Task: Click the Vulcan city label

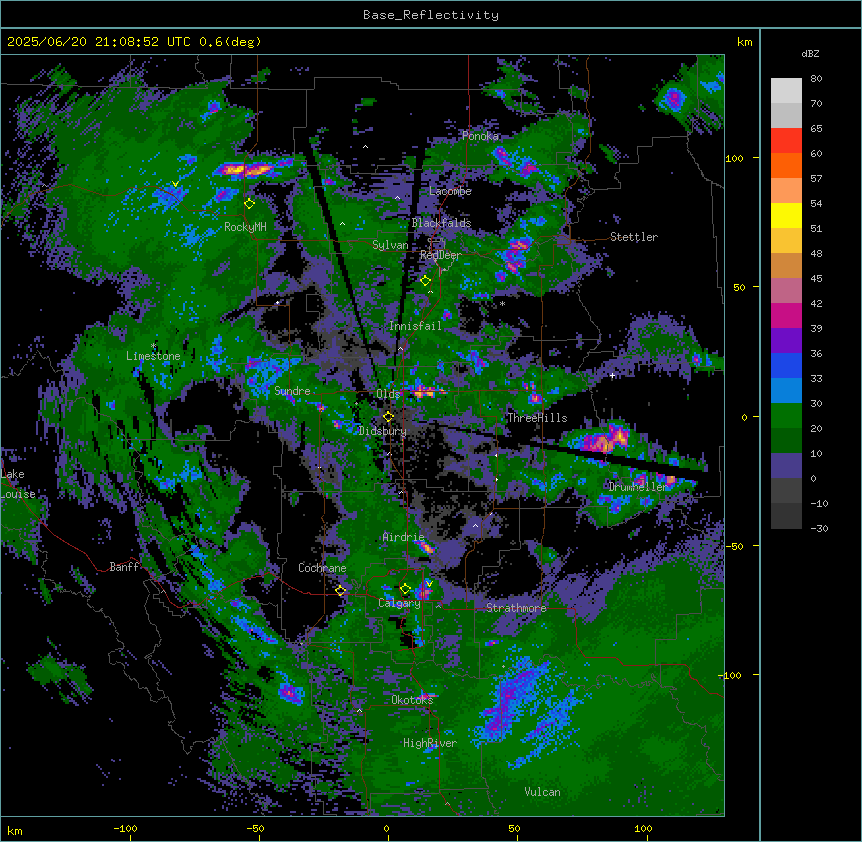Action: click(542, 792)
